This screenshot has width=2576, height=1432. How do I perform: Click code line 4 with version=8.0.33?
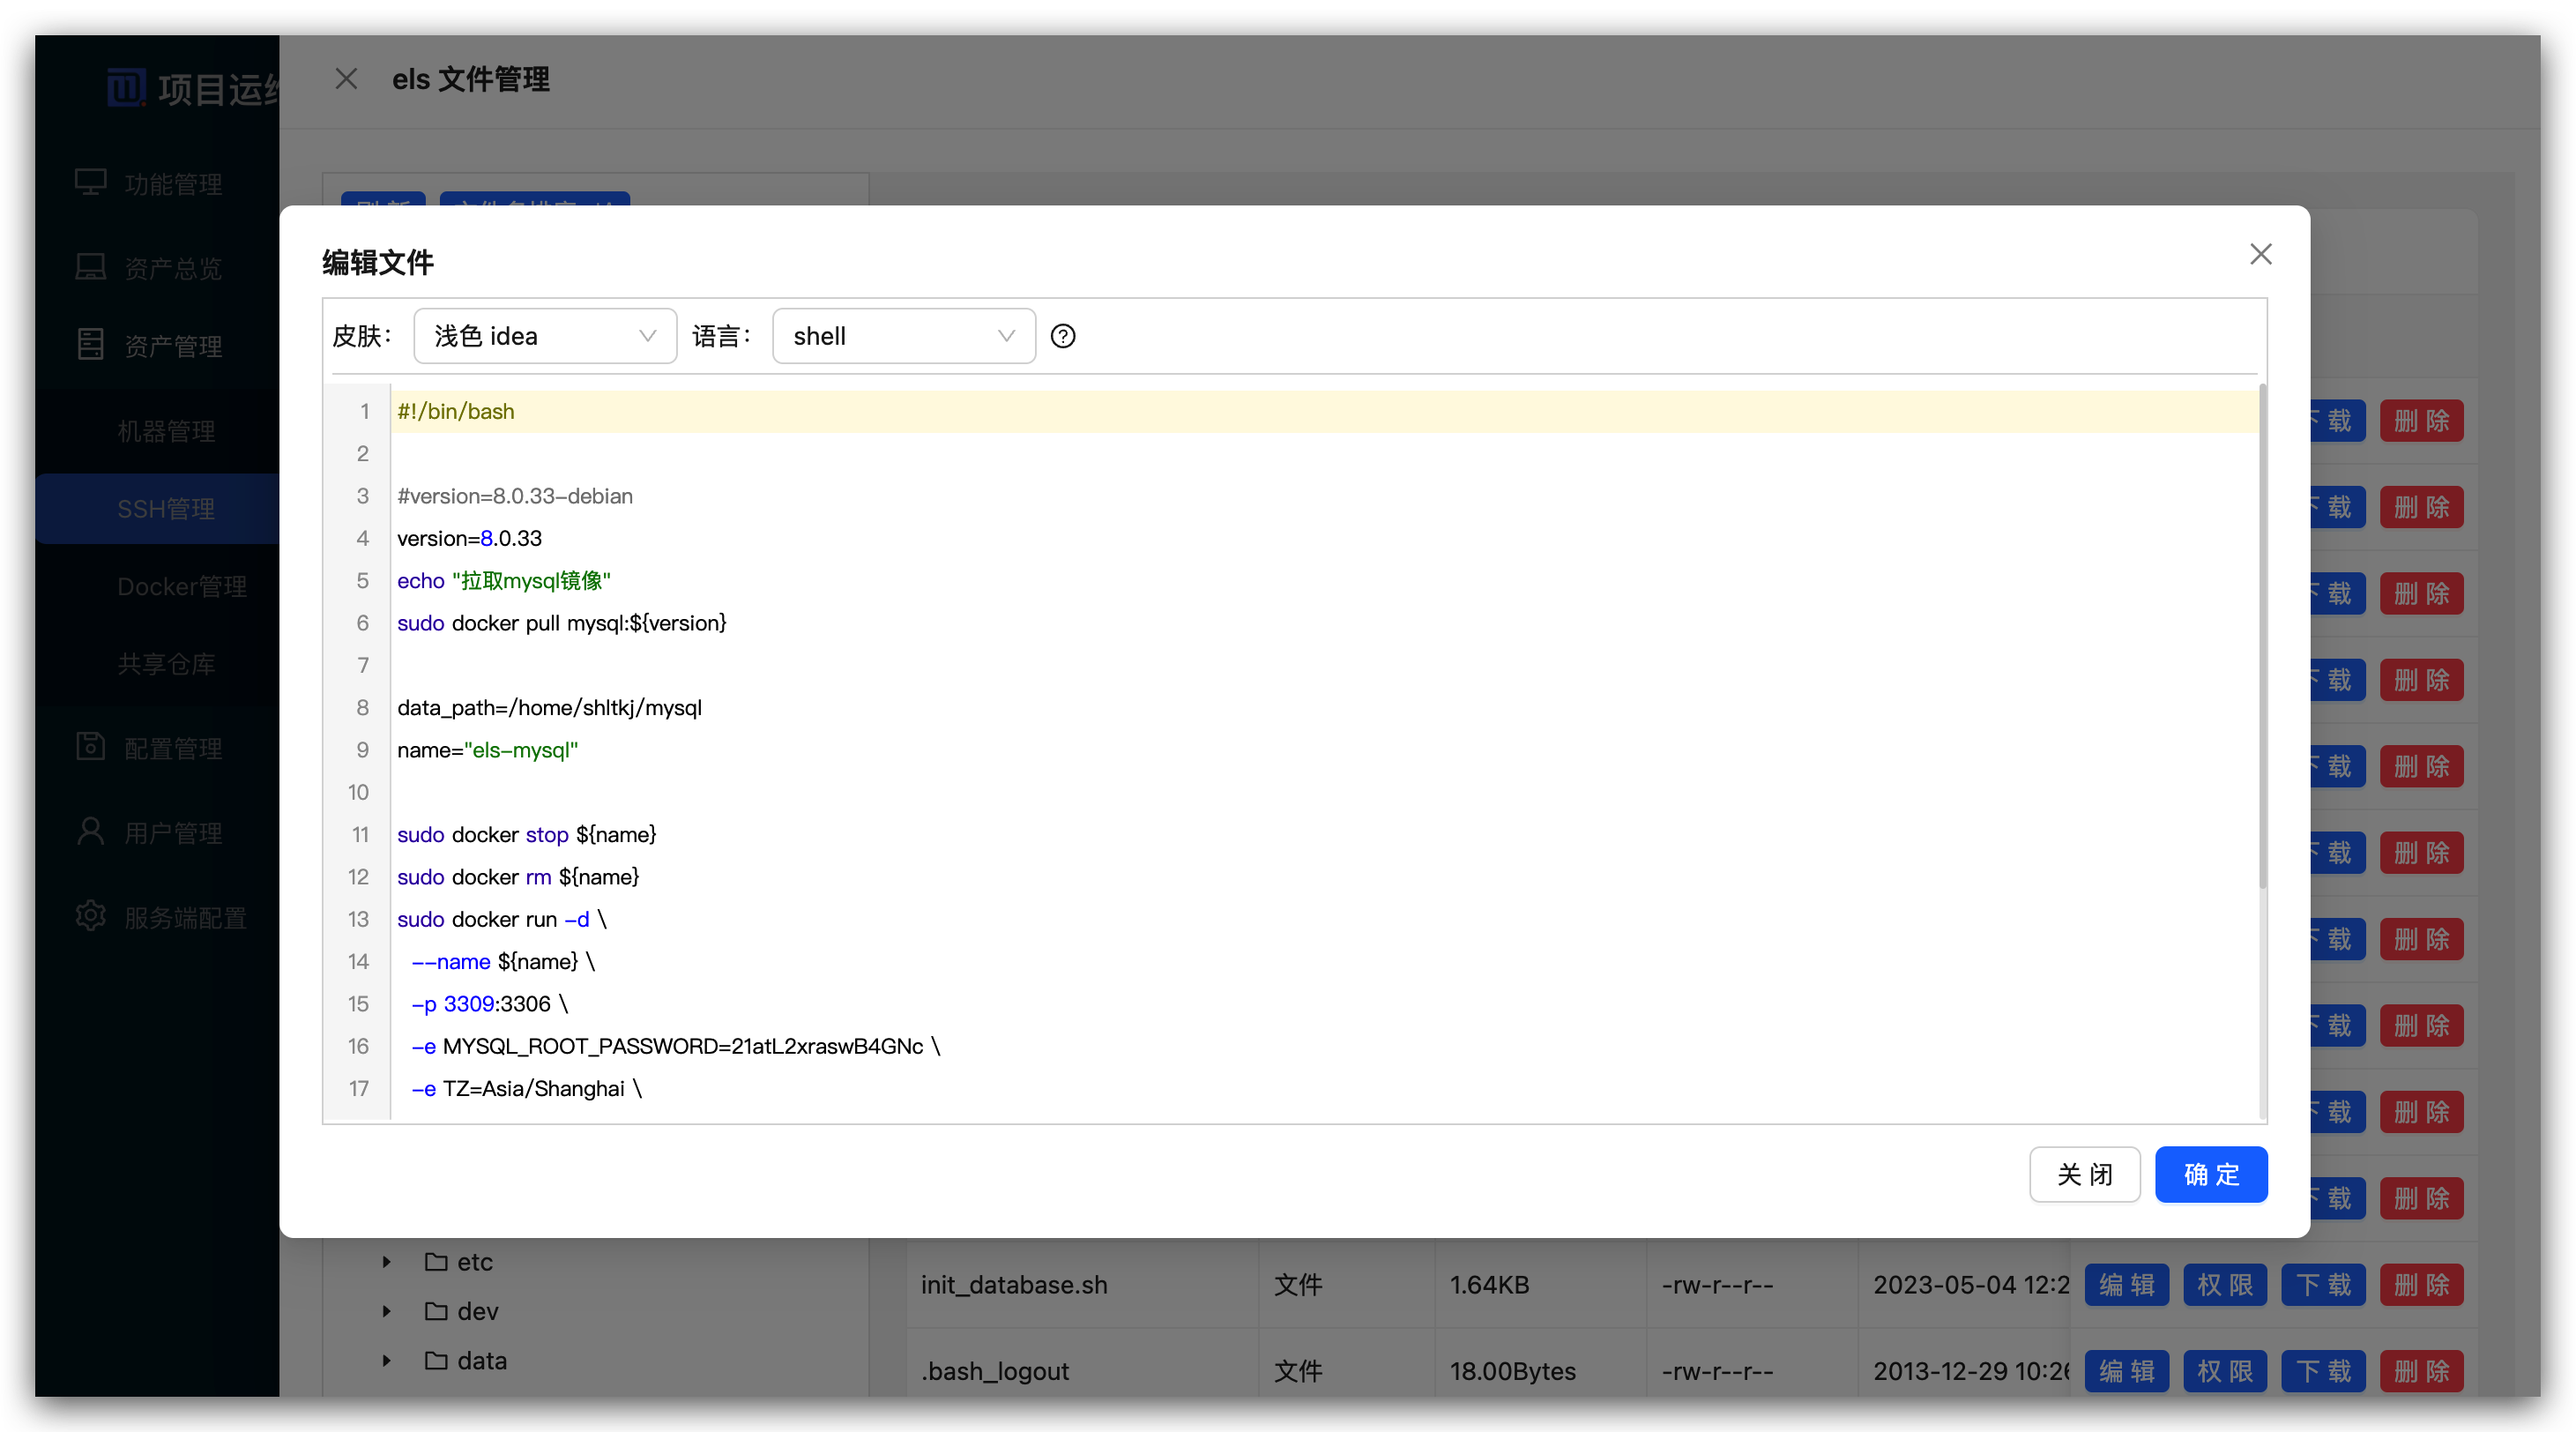pyautogui.click(x=470, y=538)
